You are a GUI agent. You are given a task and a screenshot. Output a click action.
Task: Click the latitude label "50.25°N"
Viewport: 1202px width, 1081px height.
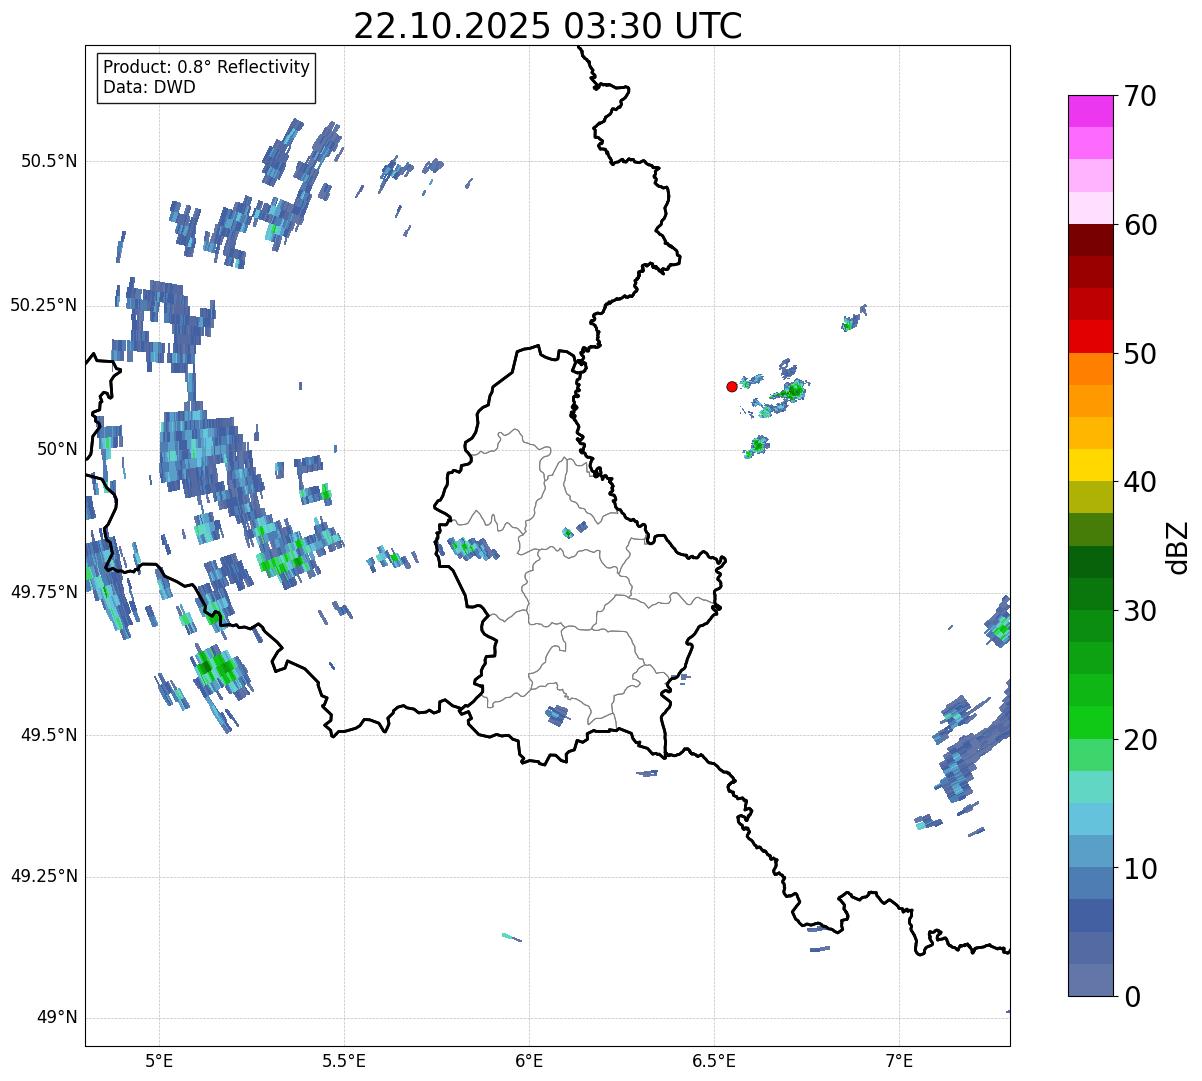click(43, 305)
